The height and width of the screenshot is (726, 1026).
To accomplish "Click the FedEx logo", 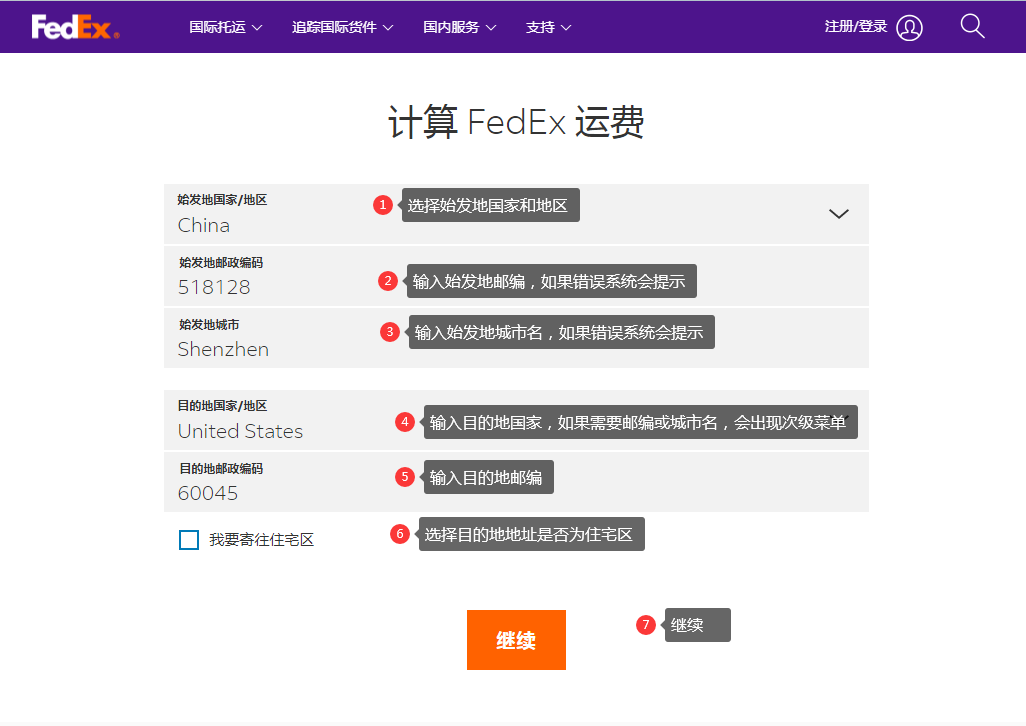I will tap(75, 27).
